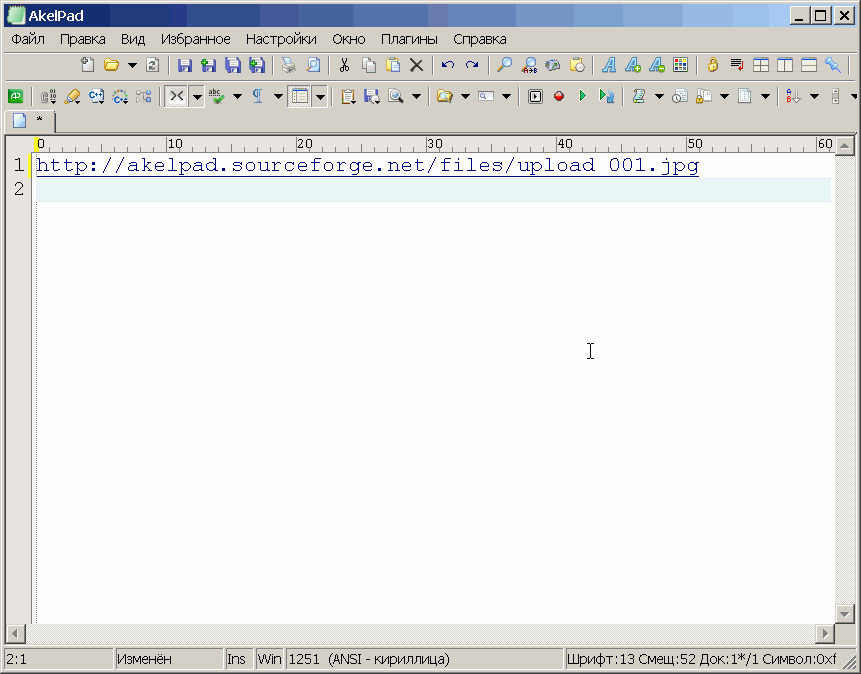Image resolution: width=861 pixels, height=674 pixels.
Task: Open Find with the magnifier icon
Action: click(x=504, y=65)
